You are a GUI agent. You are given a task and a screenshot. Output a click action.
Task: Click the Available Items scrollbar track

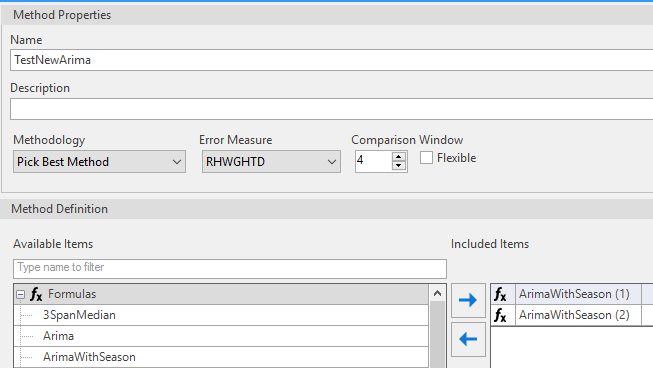(x=437, y=334)
